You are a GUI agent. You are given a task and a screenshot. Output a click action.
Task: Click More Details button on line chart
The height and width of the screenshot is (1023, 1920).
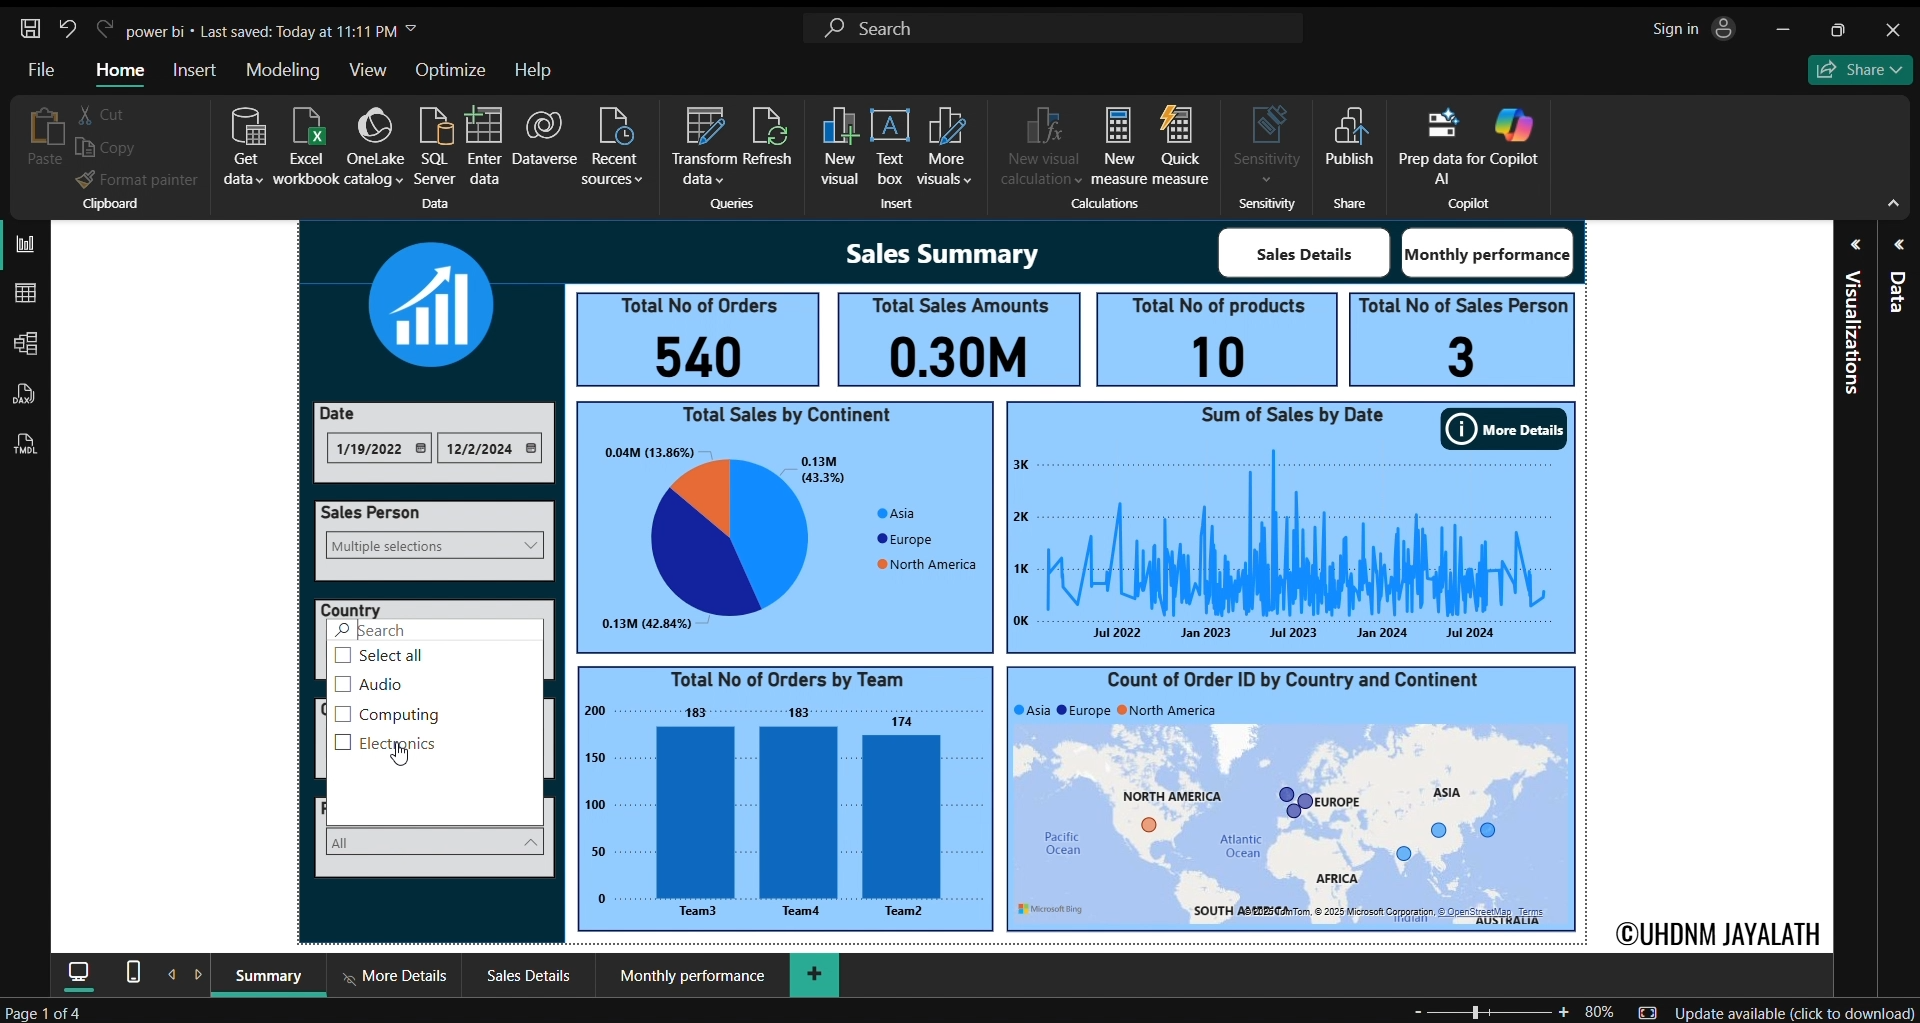(x=1506, y=431)
